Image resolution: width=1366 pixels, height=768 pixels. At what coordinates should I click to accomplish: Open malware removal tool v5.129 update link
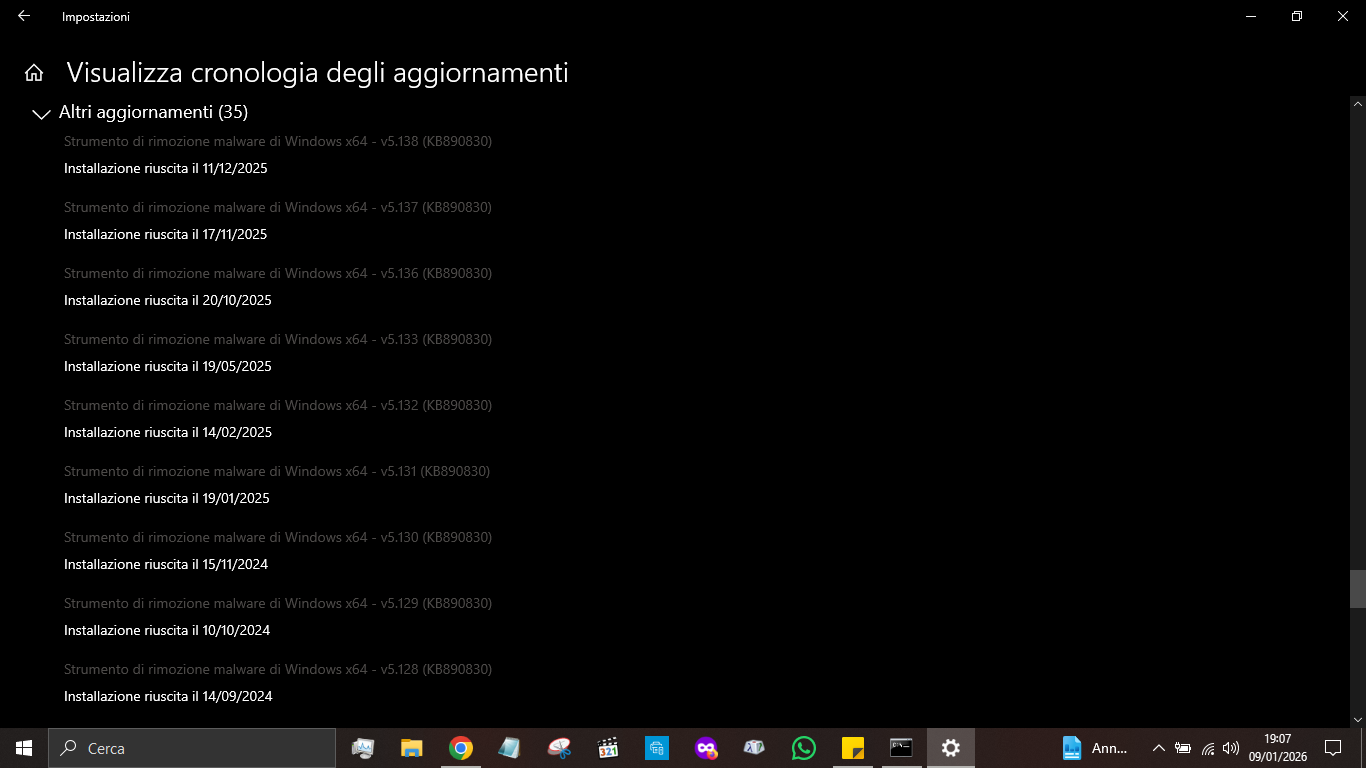pos(278,604)
